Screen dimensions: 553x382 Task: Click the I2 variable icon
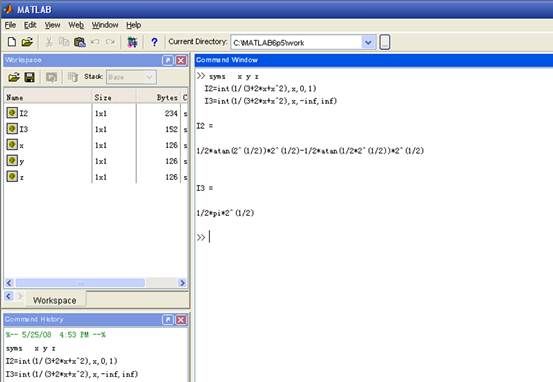tap(12, 113)
